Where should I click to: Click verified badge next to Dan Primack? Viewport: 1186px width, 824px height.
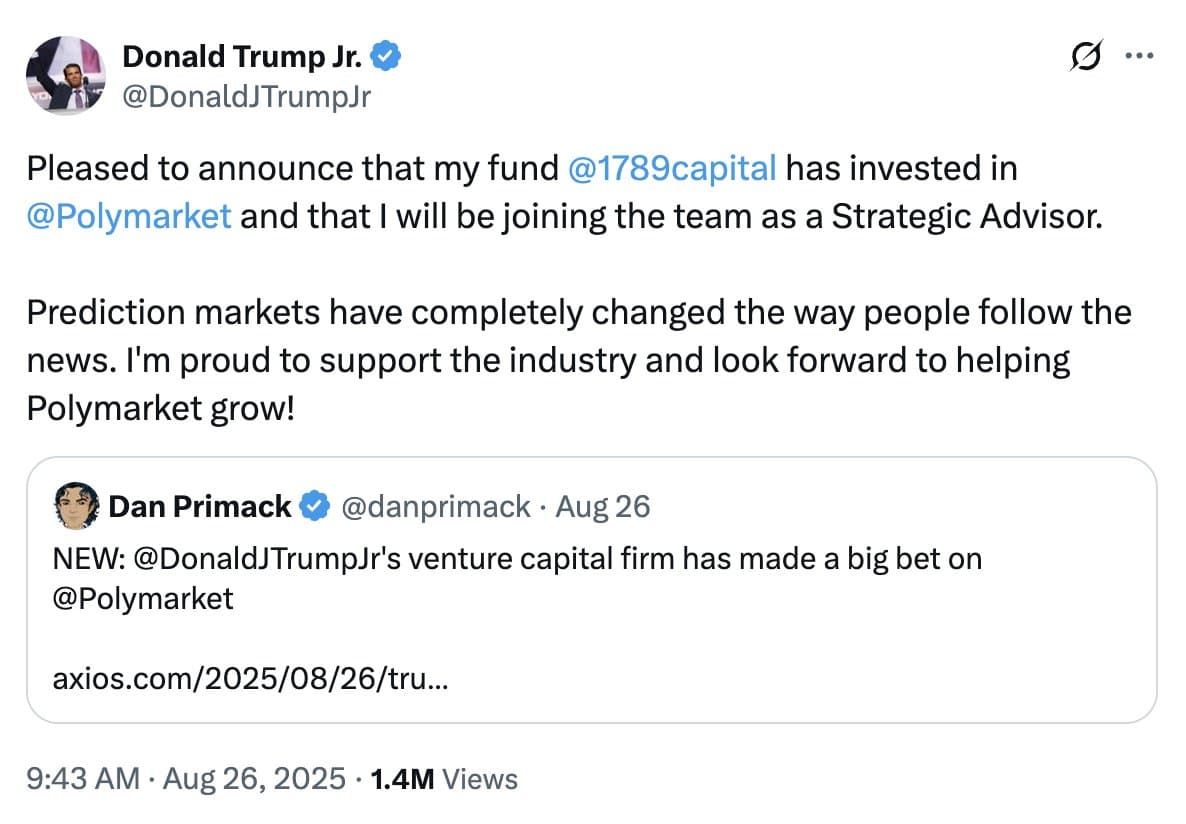314,507
